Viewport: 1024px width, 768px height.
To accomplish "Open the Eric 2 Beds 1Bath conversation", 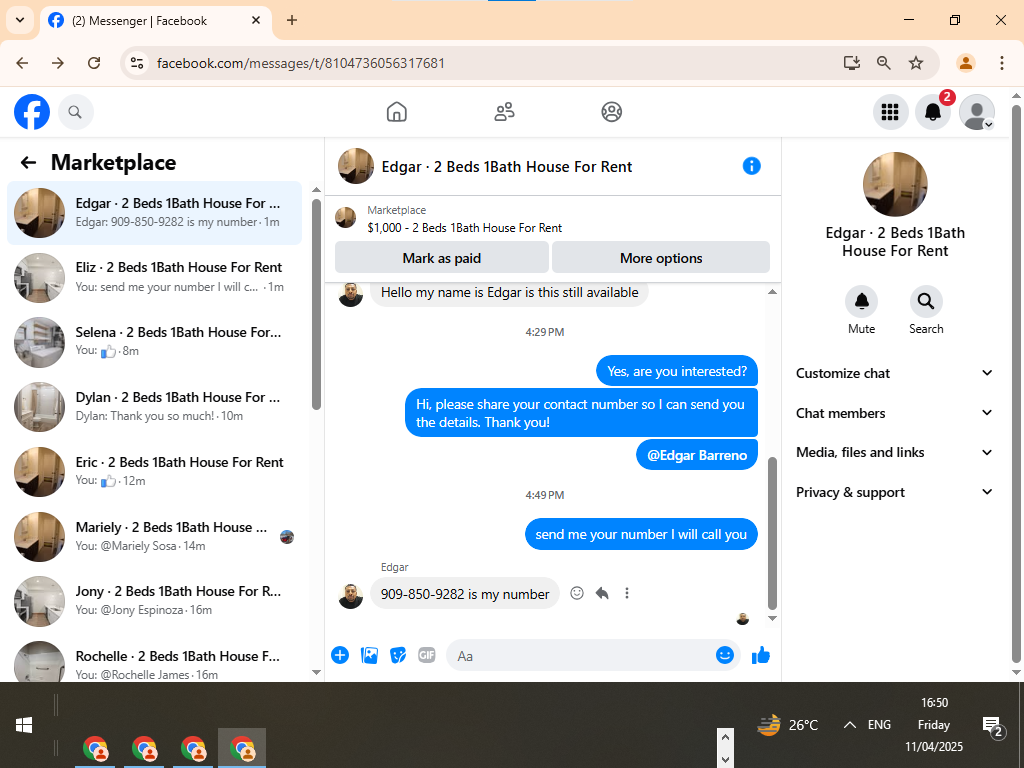I will coord(154,472).
